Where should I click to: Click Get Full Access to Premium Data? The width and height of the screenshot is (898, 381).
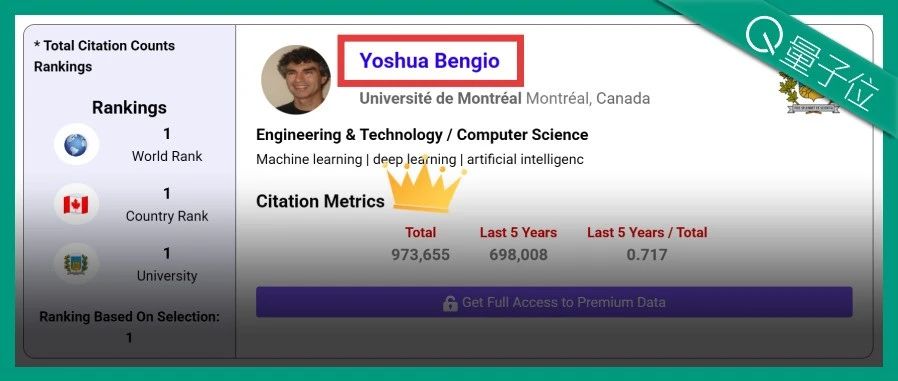pos(554,302)
